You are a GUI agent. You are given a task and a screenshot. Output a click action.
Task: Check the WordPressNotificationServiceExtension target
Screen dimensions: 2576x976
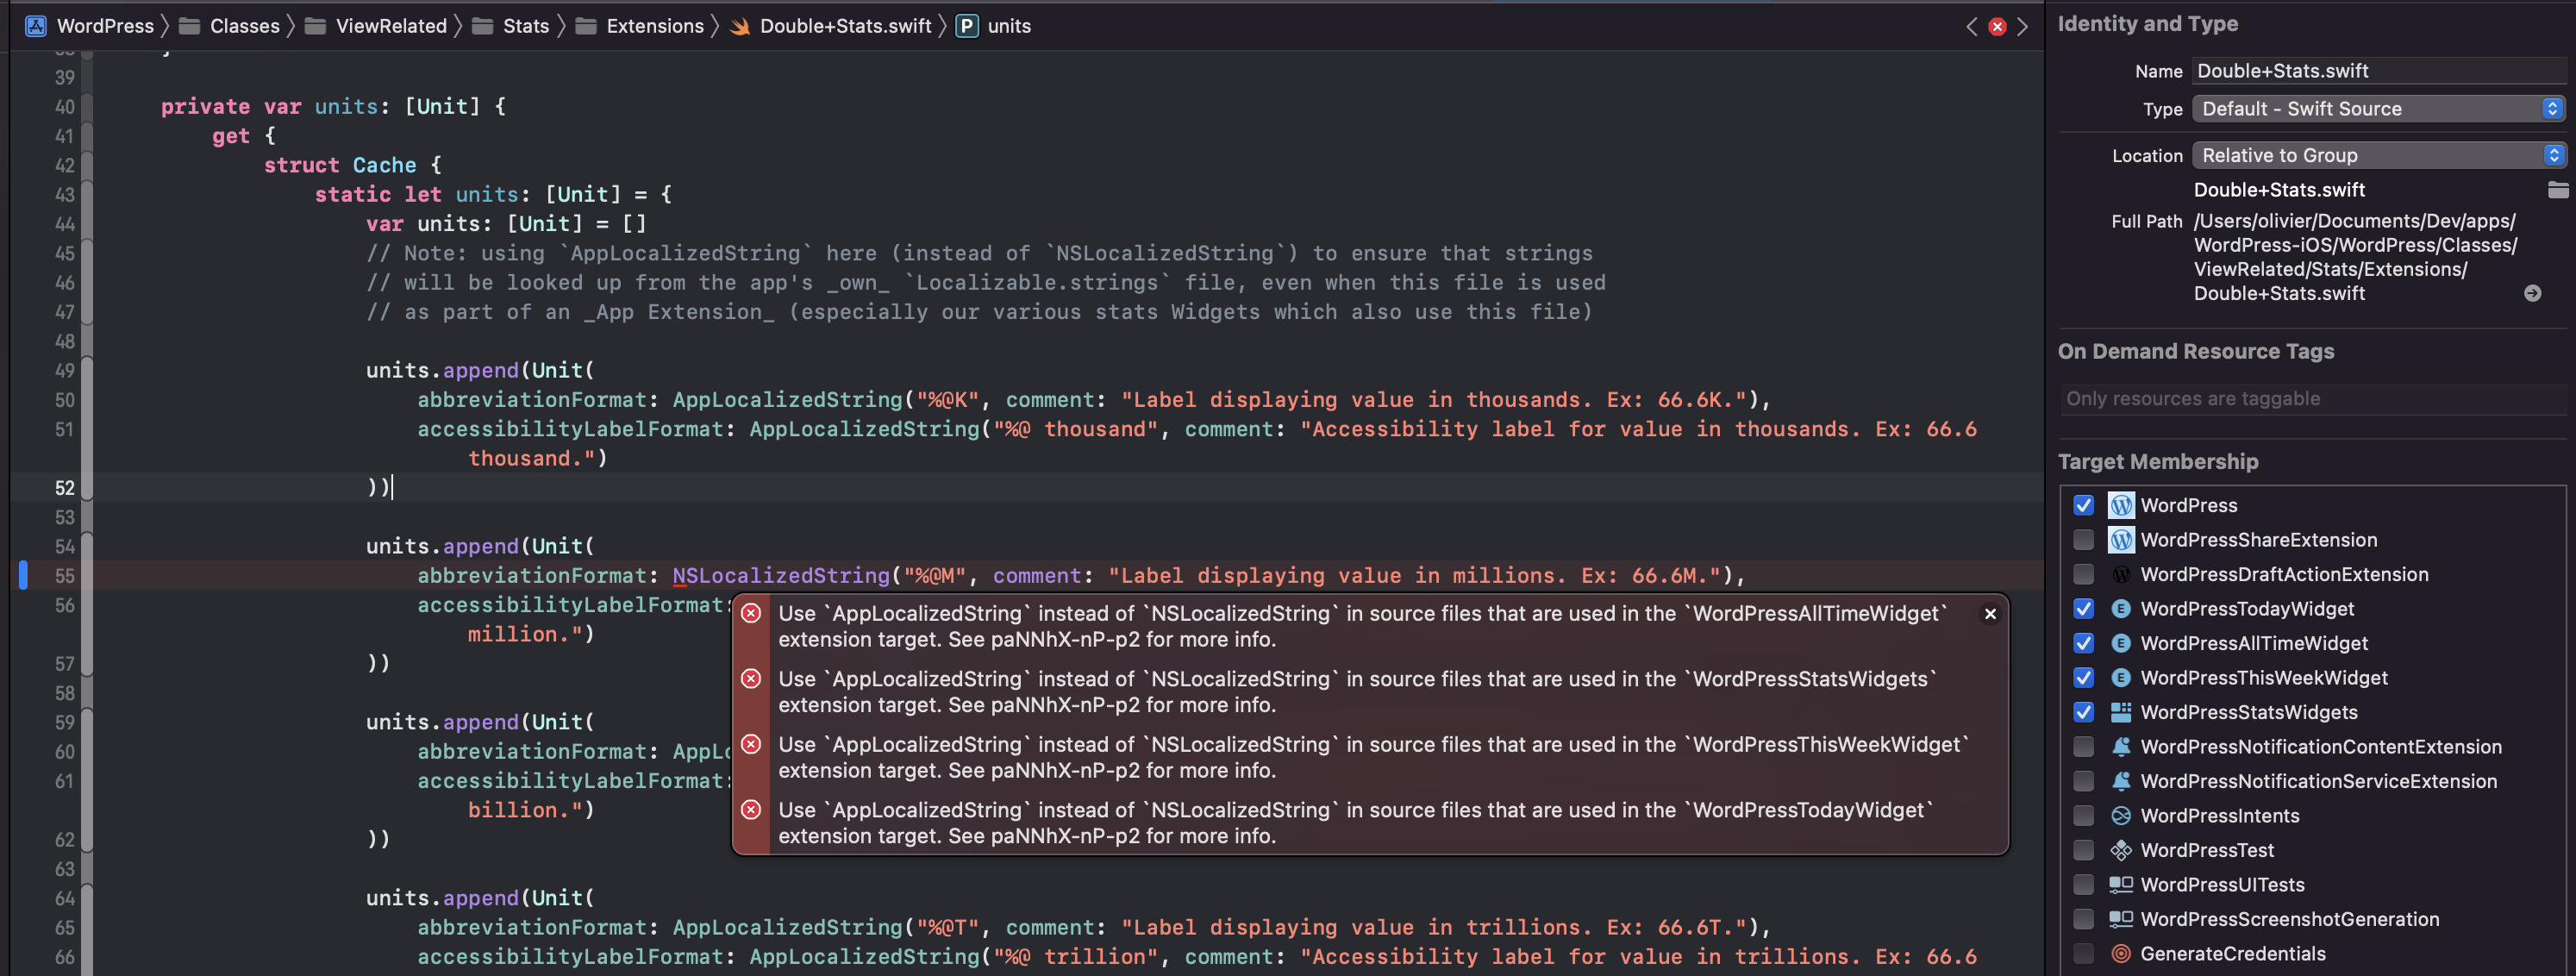pos(2083,781)
